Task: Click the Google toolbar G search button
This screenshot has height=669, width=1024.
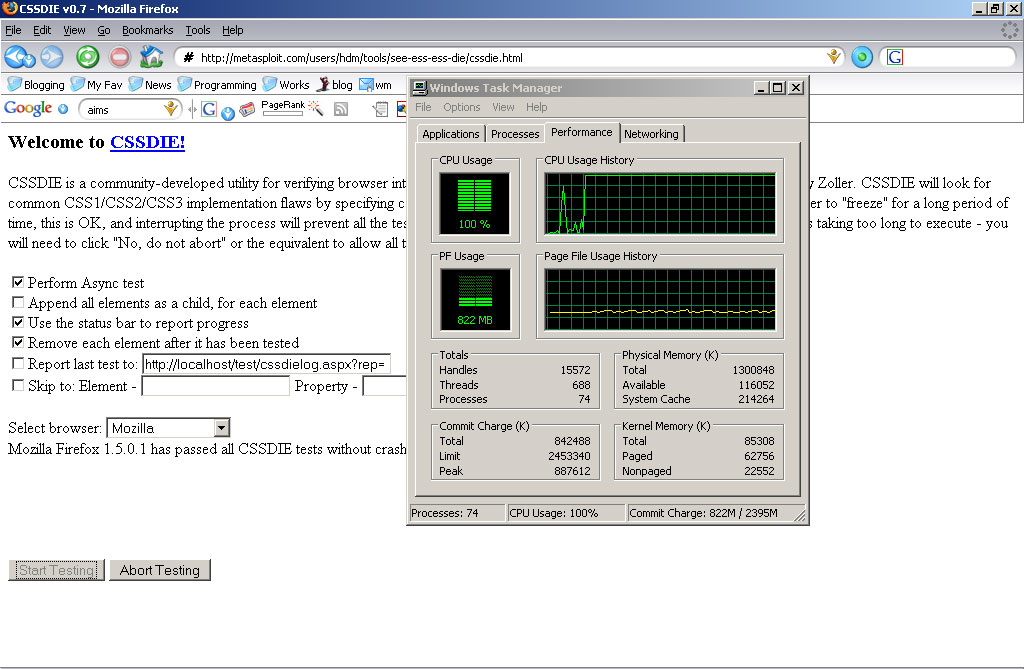Action: tap(208, 109)
